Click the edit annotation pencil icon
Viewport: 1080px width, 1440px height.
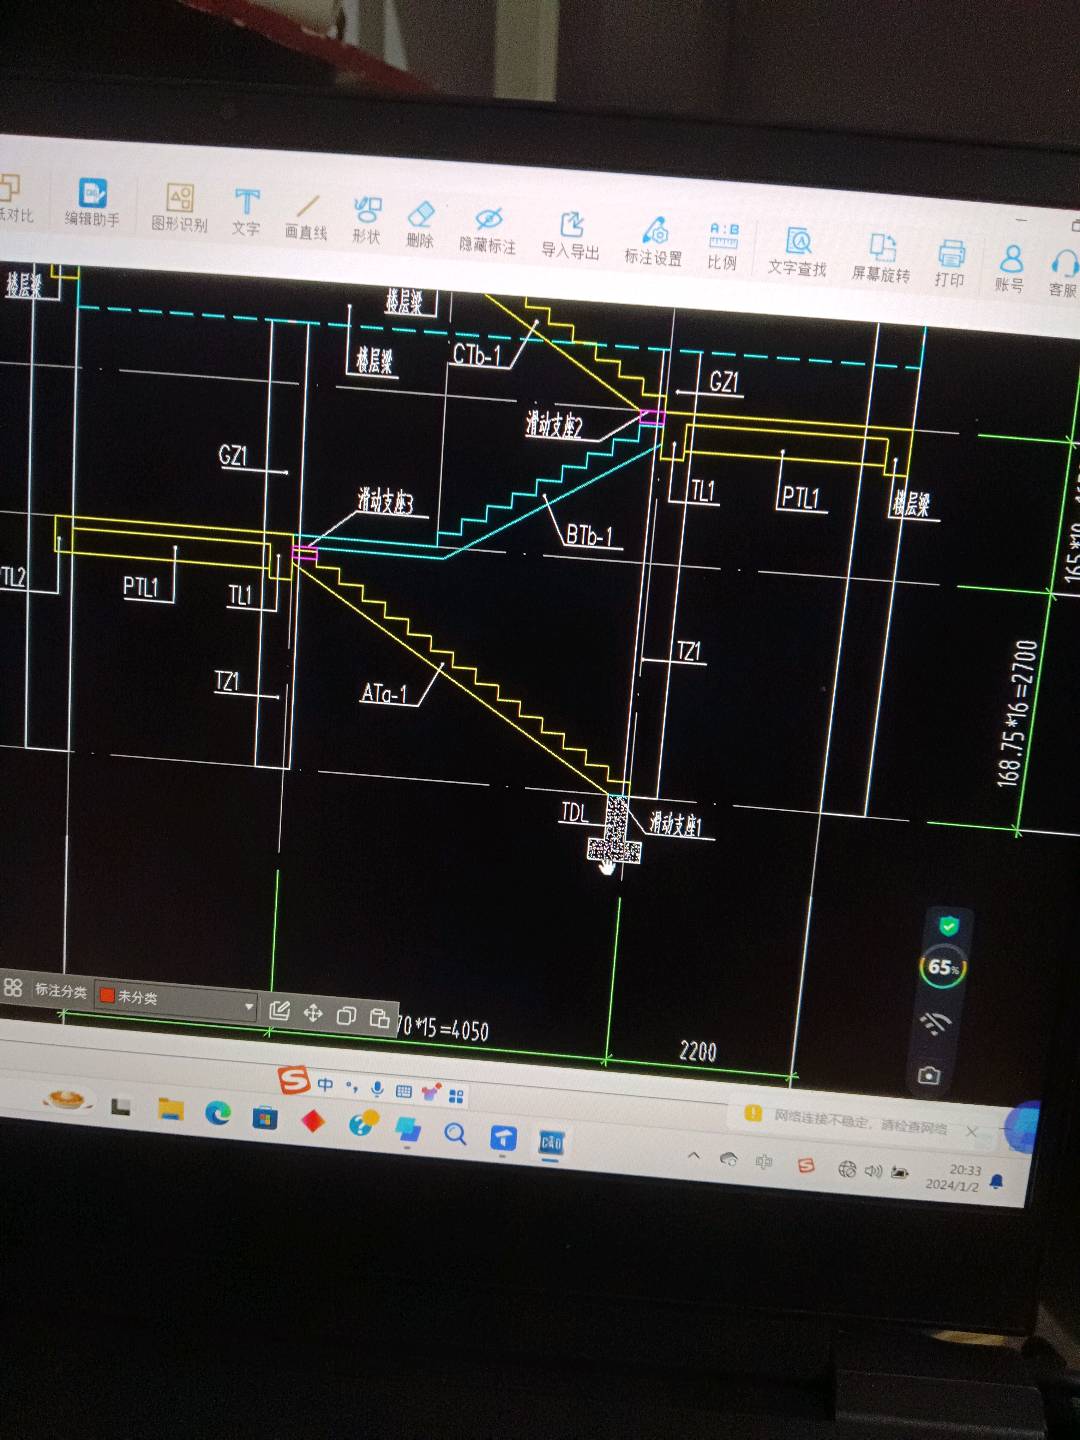pyautogui.click(x=280, y=1010)
